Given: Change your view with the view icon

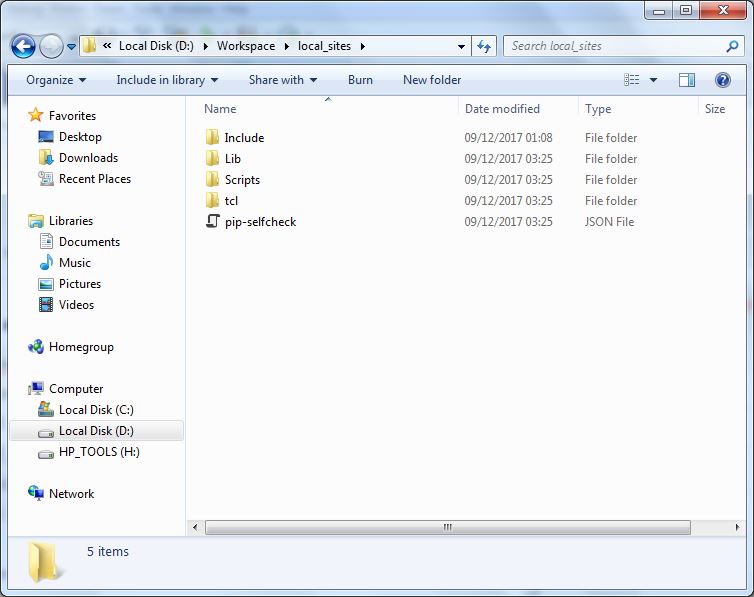Looking at the screenshot, I should pos(631,80).
